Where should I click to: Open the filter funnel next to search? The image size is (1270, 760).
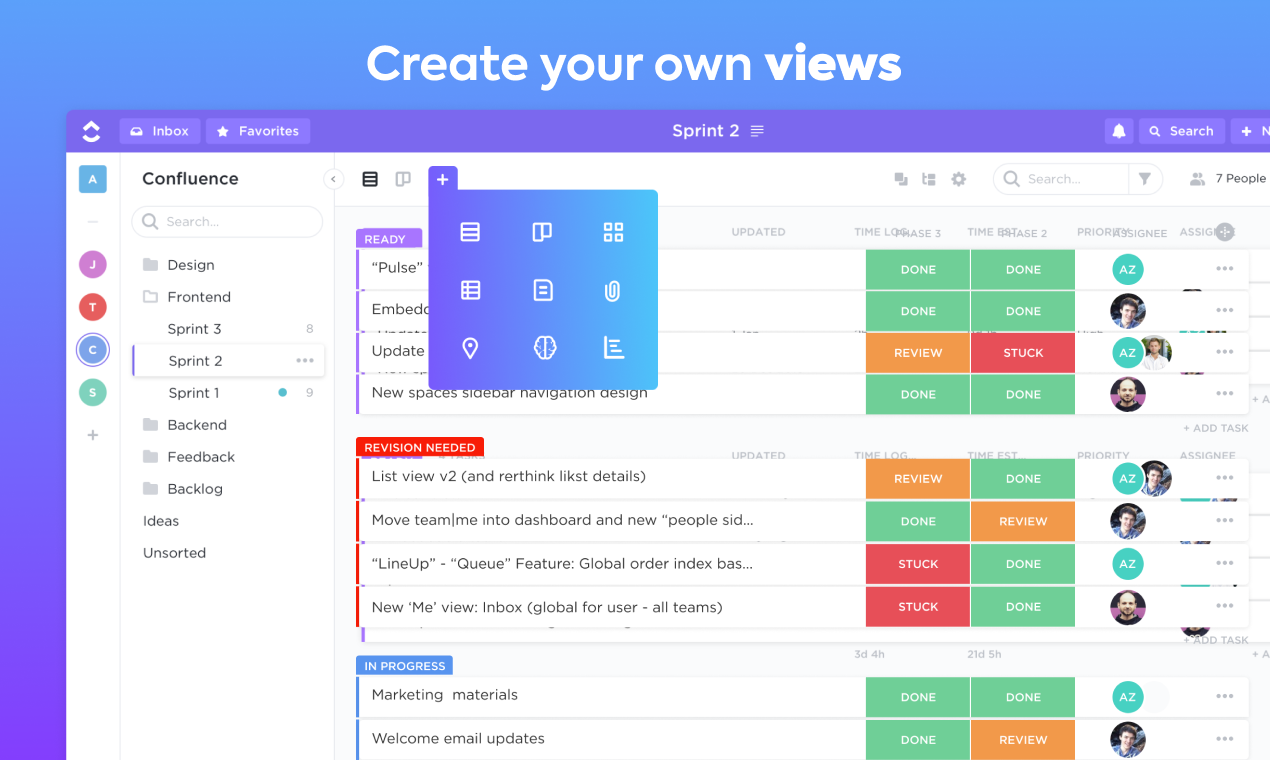pyautogui.click(x=1144, y=178)
